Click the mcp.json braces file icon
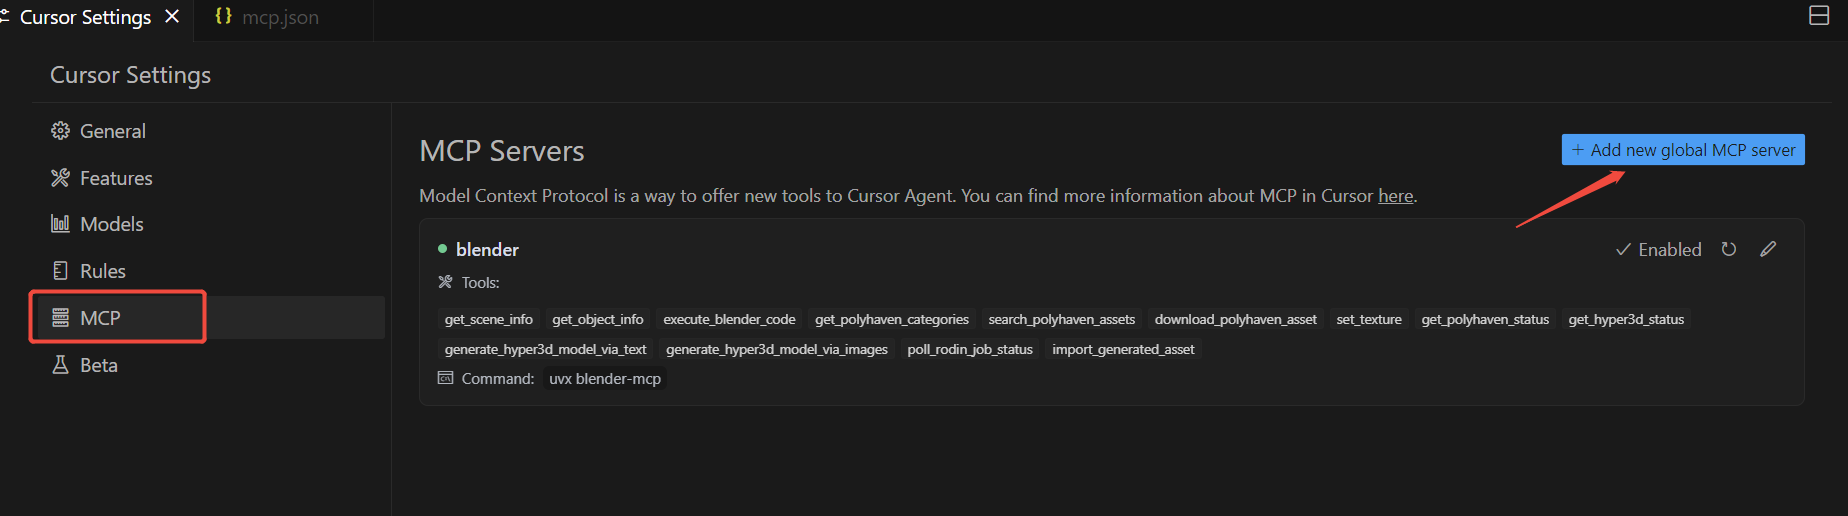Viewport: 1848px width, 516px height. point(223,16)
